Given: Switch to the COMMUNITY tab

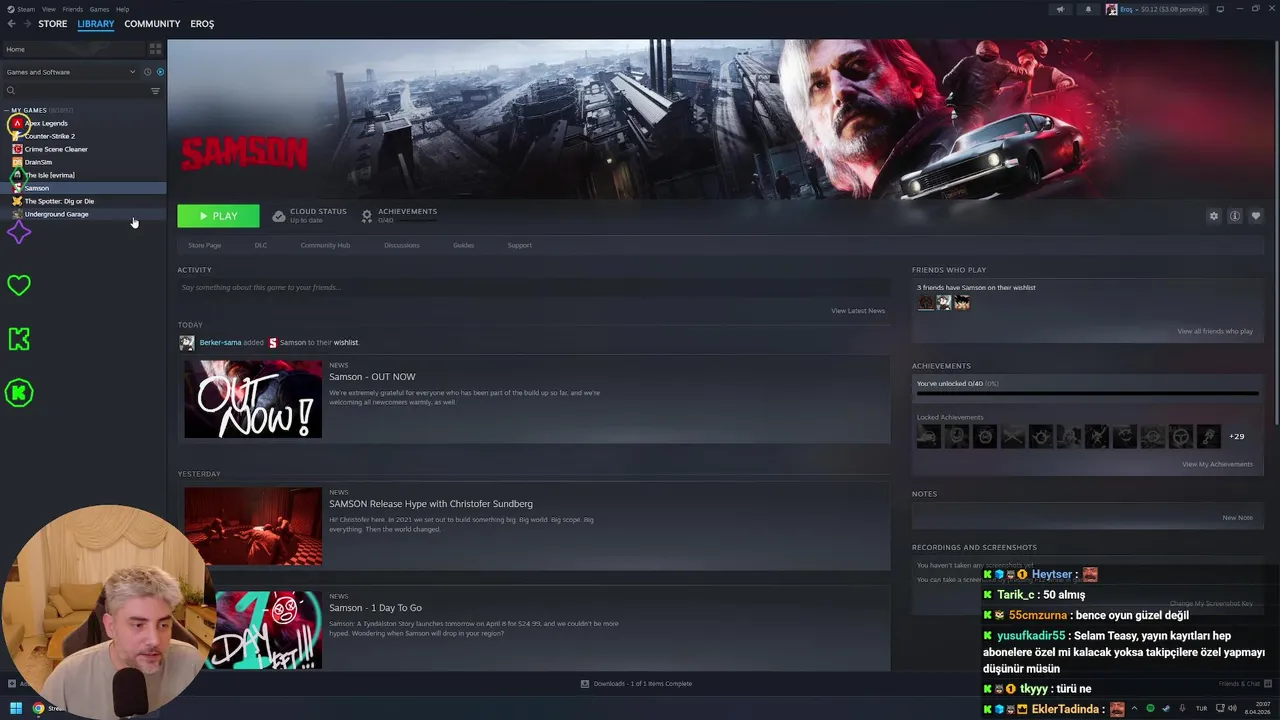Looking at the screenshot, I should 152,24.
